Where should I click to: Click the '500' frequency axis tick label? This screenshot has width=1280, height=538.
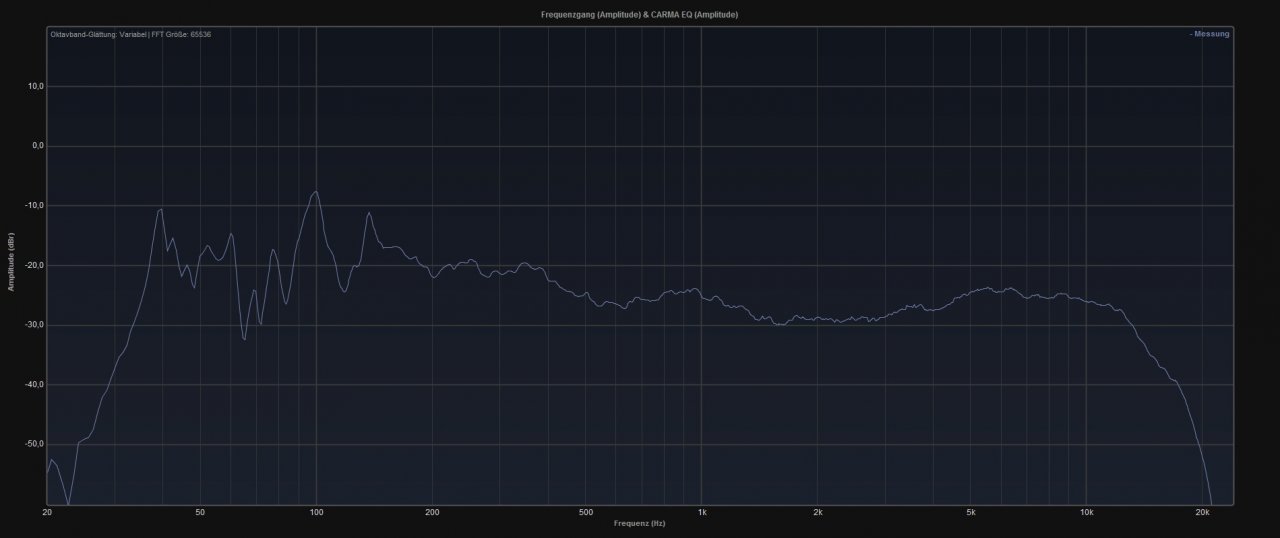[585, 513]
